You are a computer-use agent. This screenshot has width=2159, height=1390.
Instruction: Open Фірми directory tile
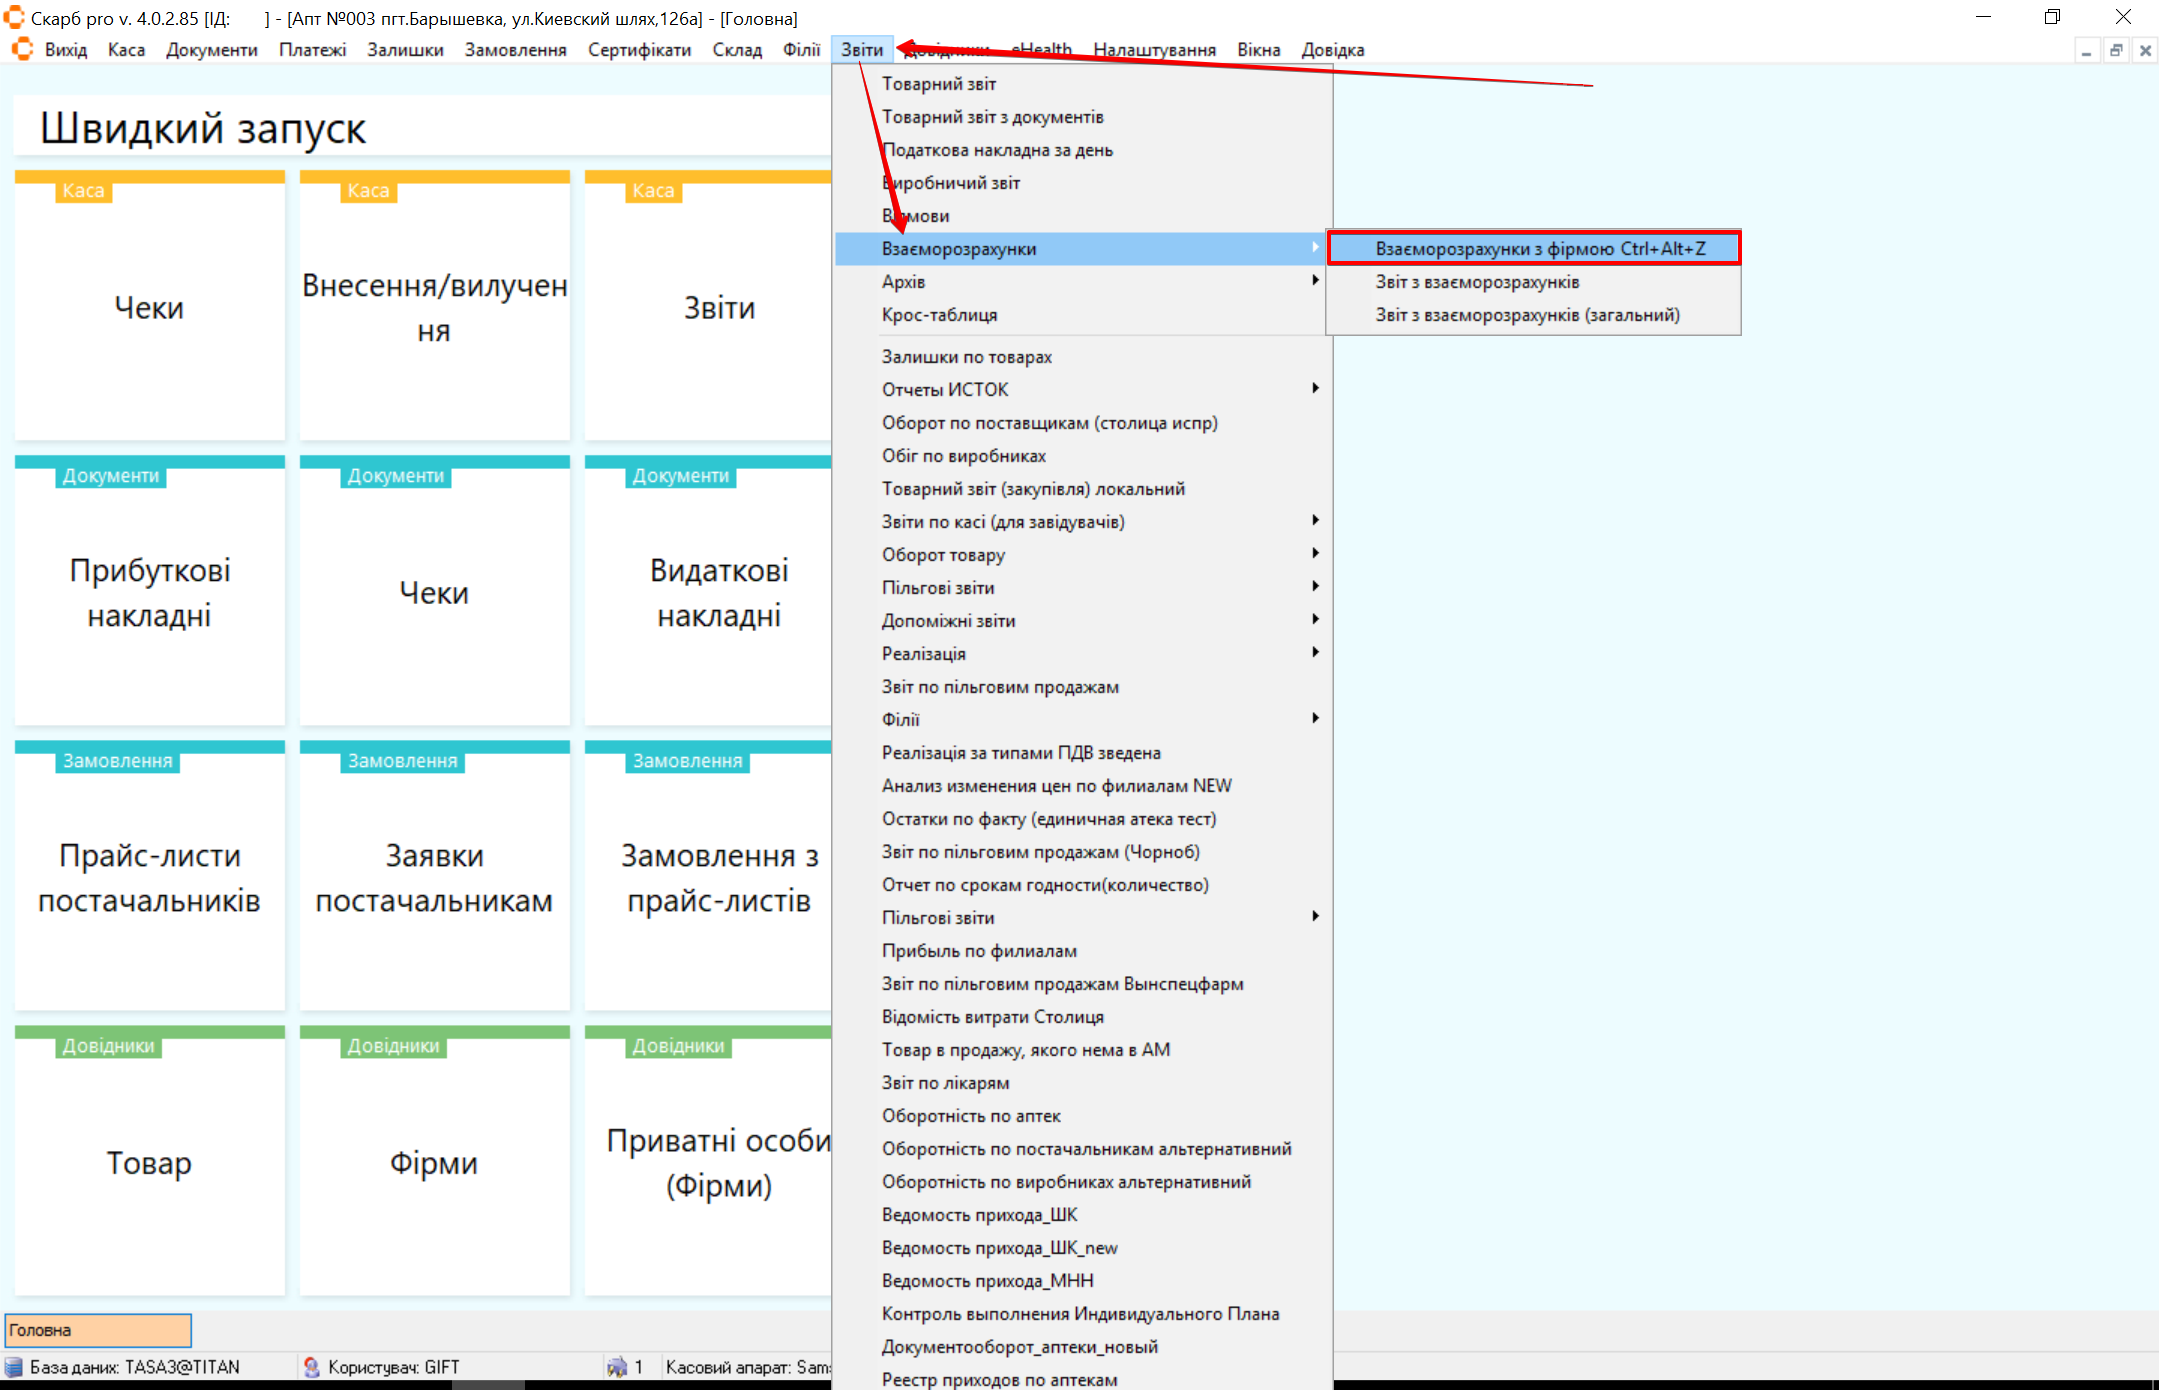pos(434,1162)
